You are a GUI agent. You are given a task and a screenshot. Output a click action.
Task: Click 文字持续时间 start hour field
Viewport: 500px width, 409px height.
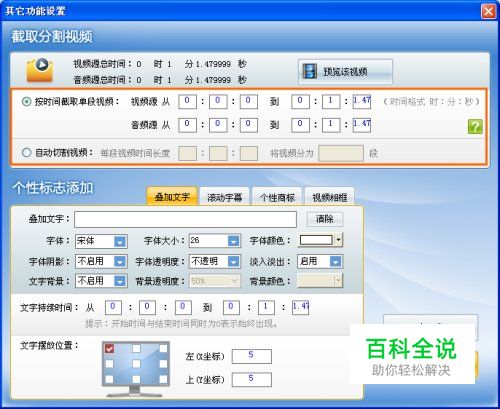click(113, 308)
